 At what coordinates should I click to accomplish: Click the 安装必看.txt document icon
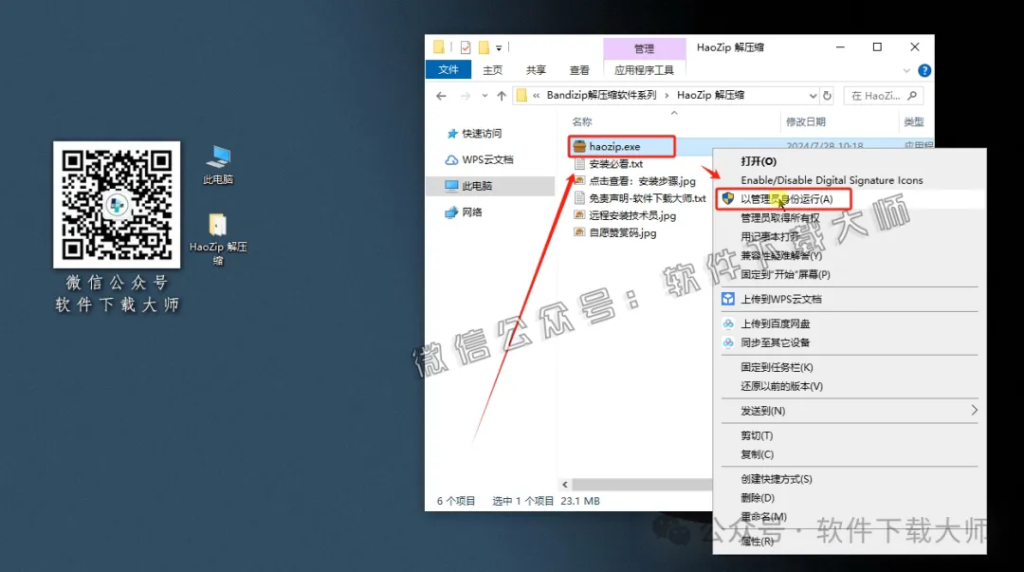click(579, 164)
